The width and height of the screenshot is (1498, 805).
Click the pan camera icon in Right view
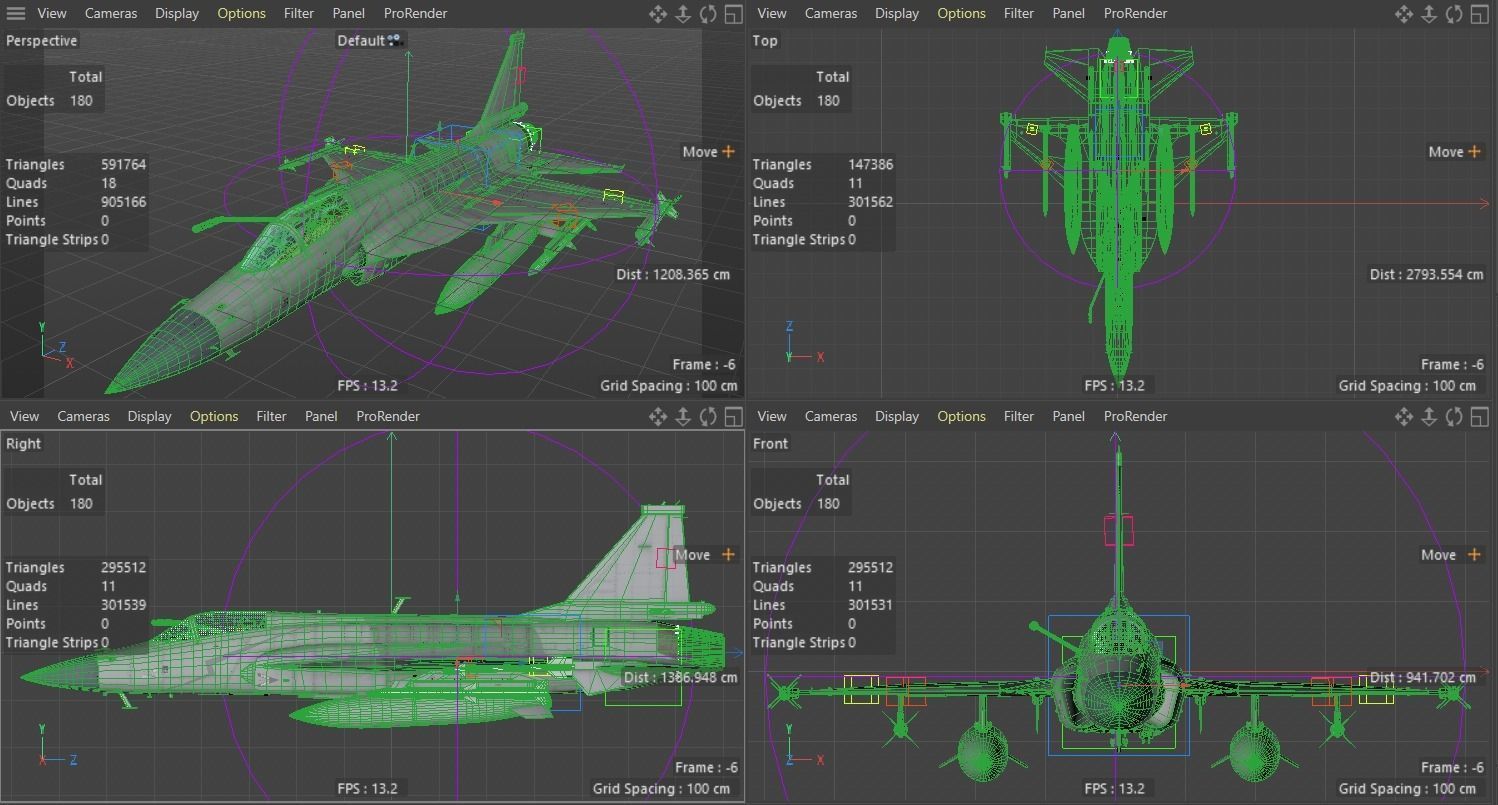point(658,416)
